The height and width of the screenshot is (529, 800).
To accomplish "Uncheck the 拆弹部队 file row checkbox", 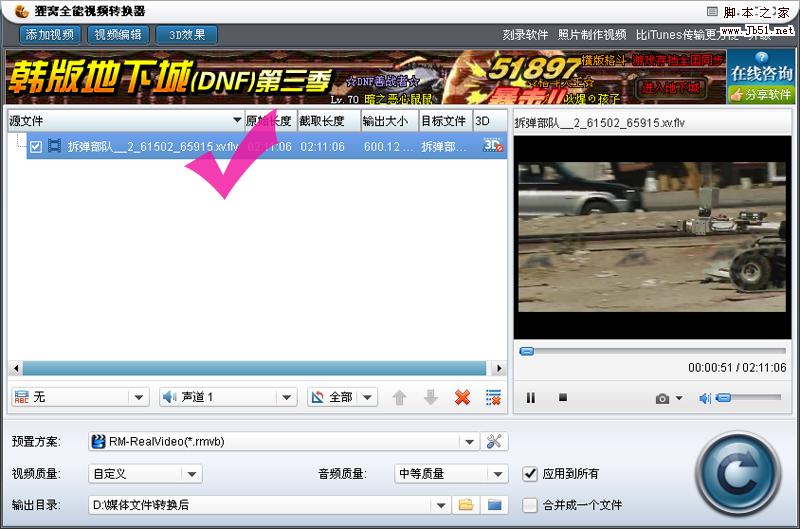I will (36, 146).
